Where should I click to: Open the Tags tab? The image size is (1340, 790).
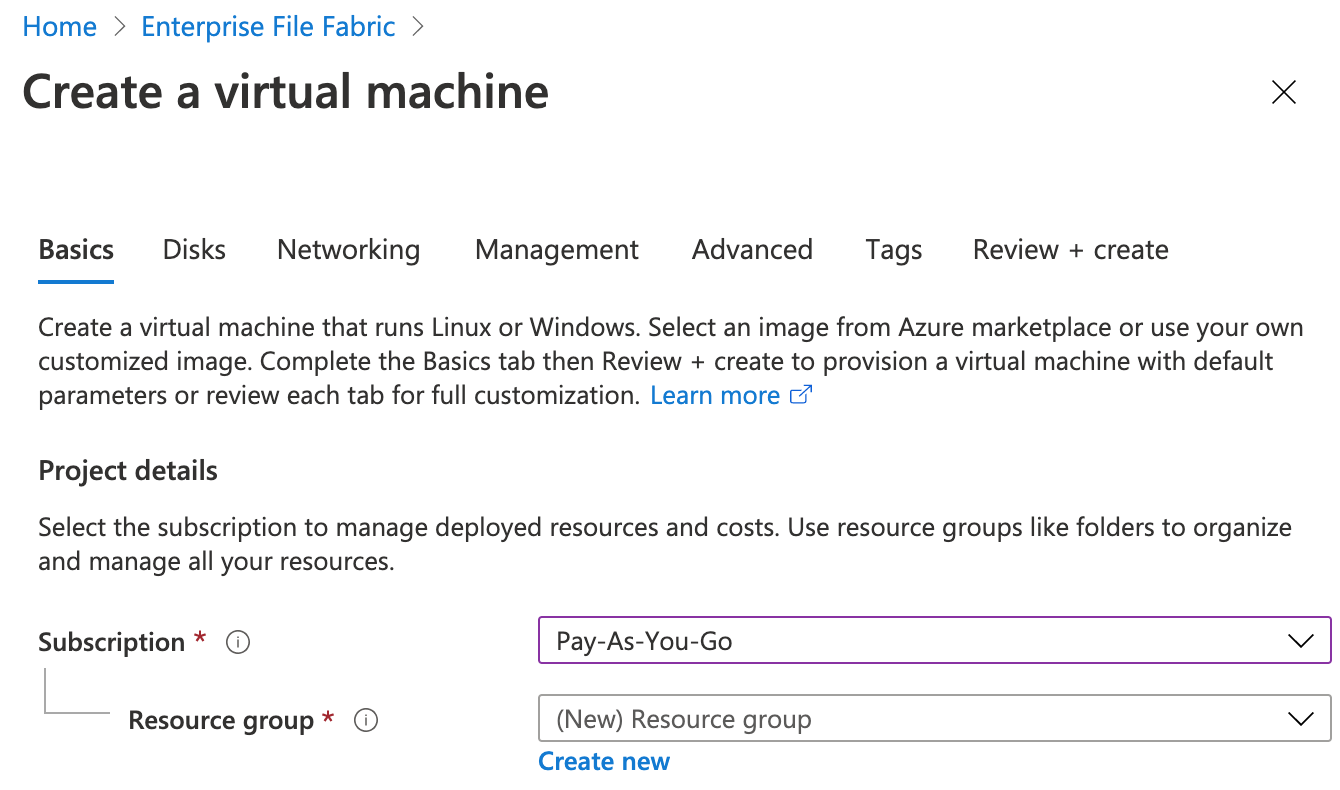[x=893, y=249]
